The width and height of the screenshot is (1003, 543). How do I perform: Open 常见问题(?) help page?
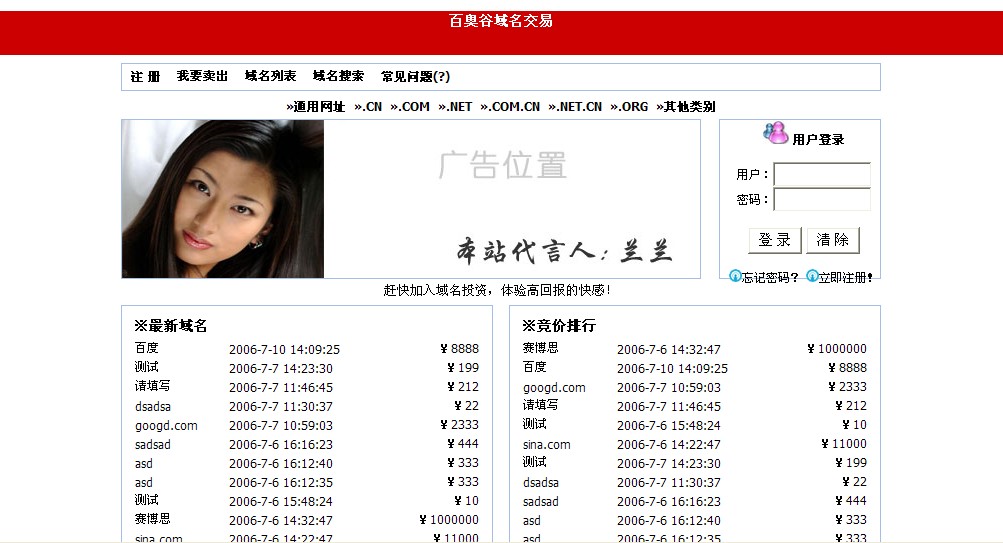pos(415,76)
